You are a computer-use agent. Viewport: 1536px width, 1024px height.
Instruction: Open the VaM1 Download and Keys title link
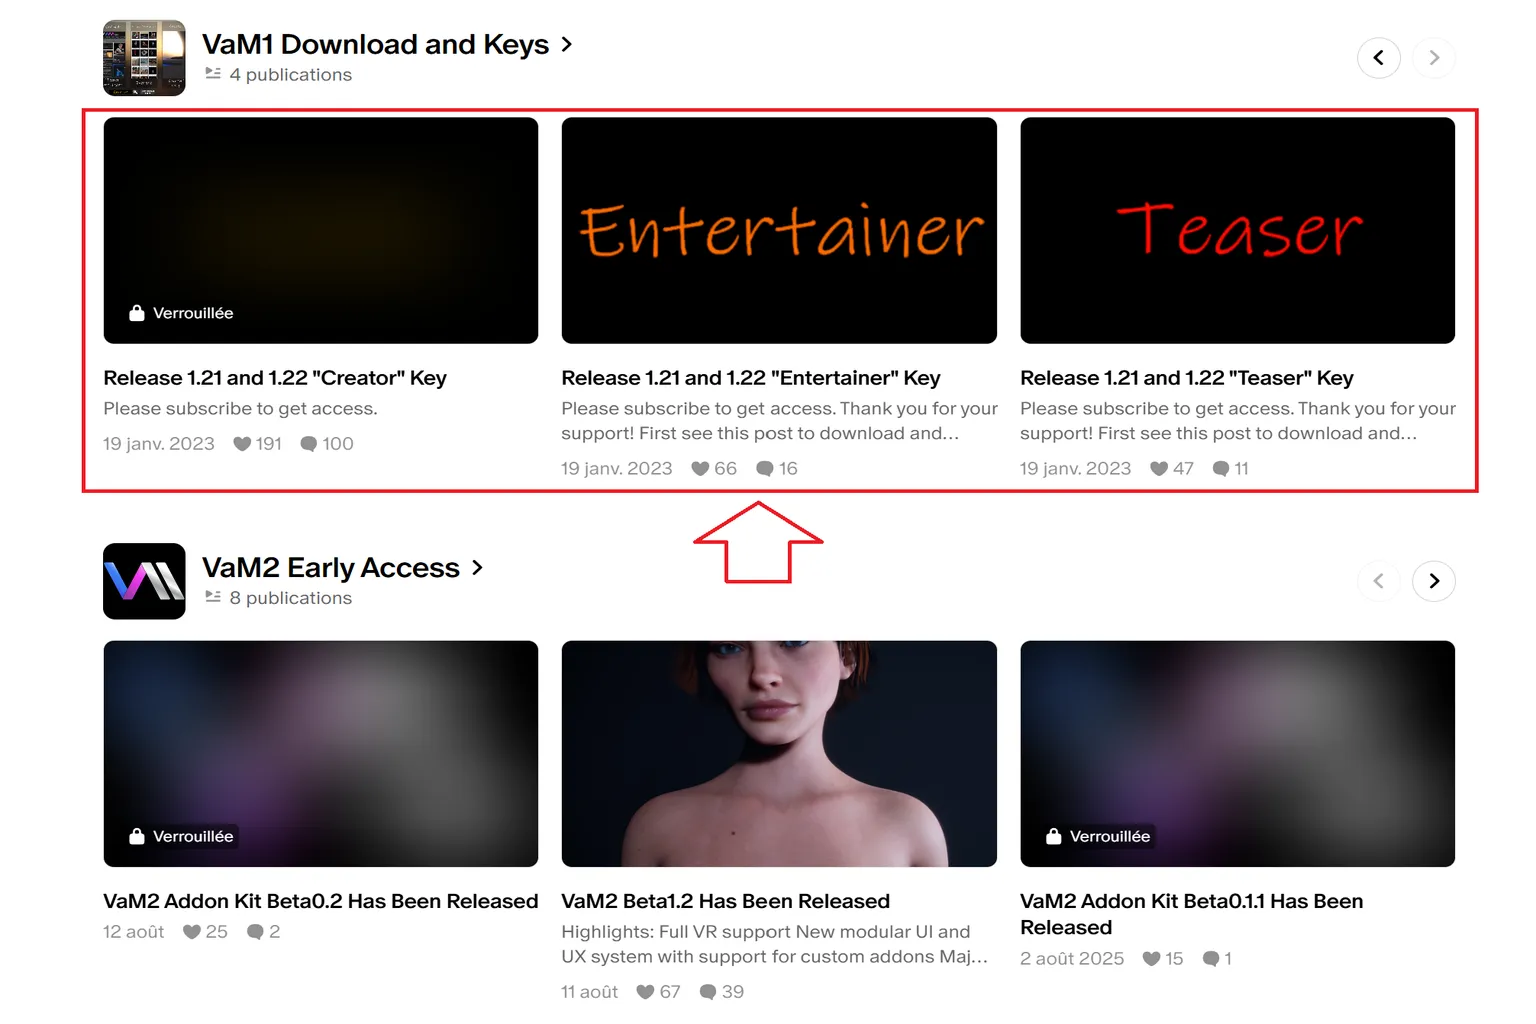(375, 44)
